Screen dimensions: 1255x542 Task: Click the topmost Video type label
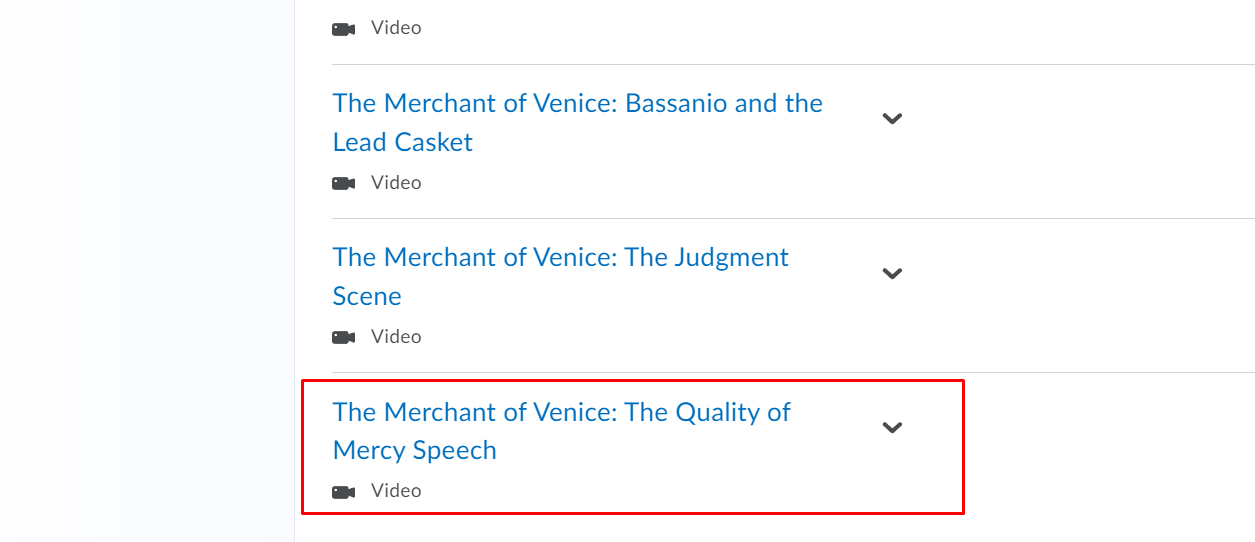coord(396,27)
